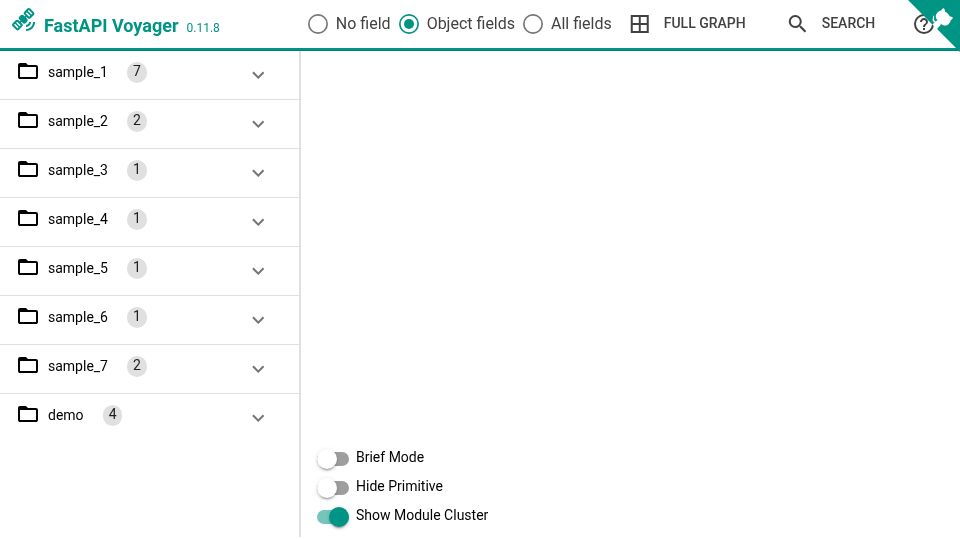Click the sample_5 label text

pos(78,268)
